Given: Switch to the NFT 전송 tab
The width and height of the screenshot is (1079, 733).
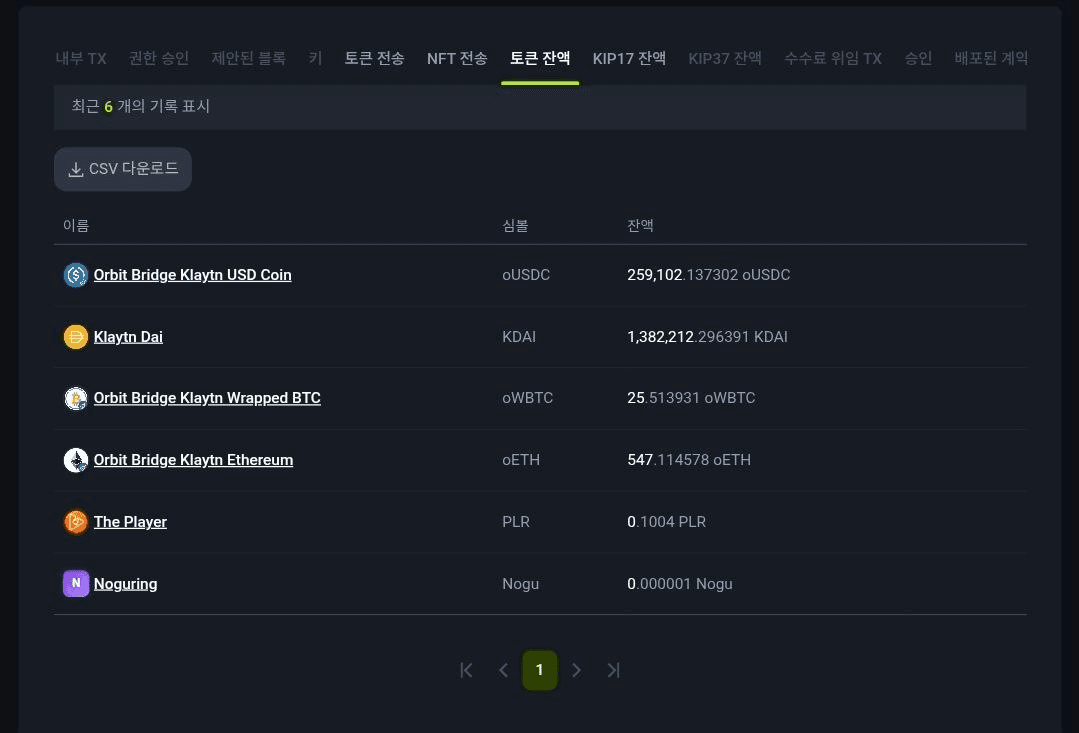Looking at the screenshot, I should pos(457,59).
